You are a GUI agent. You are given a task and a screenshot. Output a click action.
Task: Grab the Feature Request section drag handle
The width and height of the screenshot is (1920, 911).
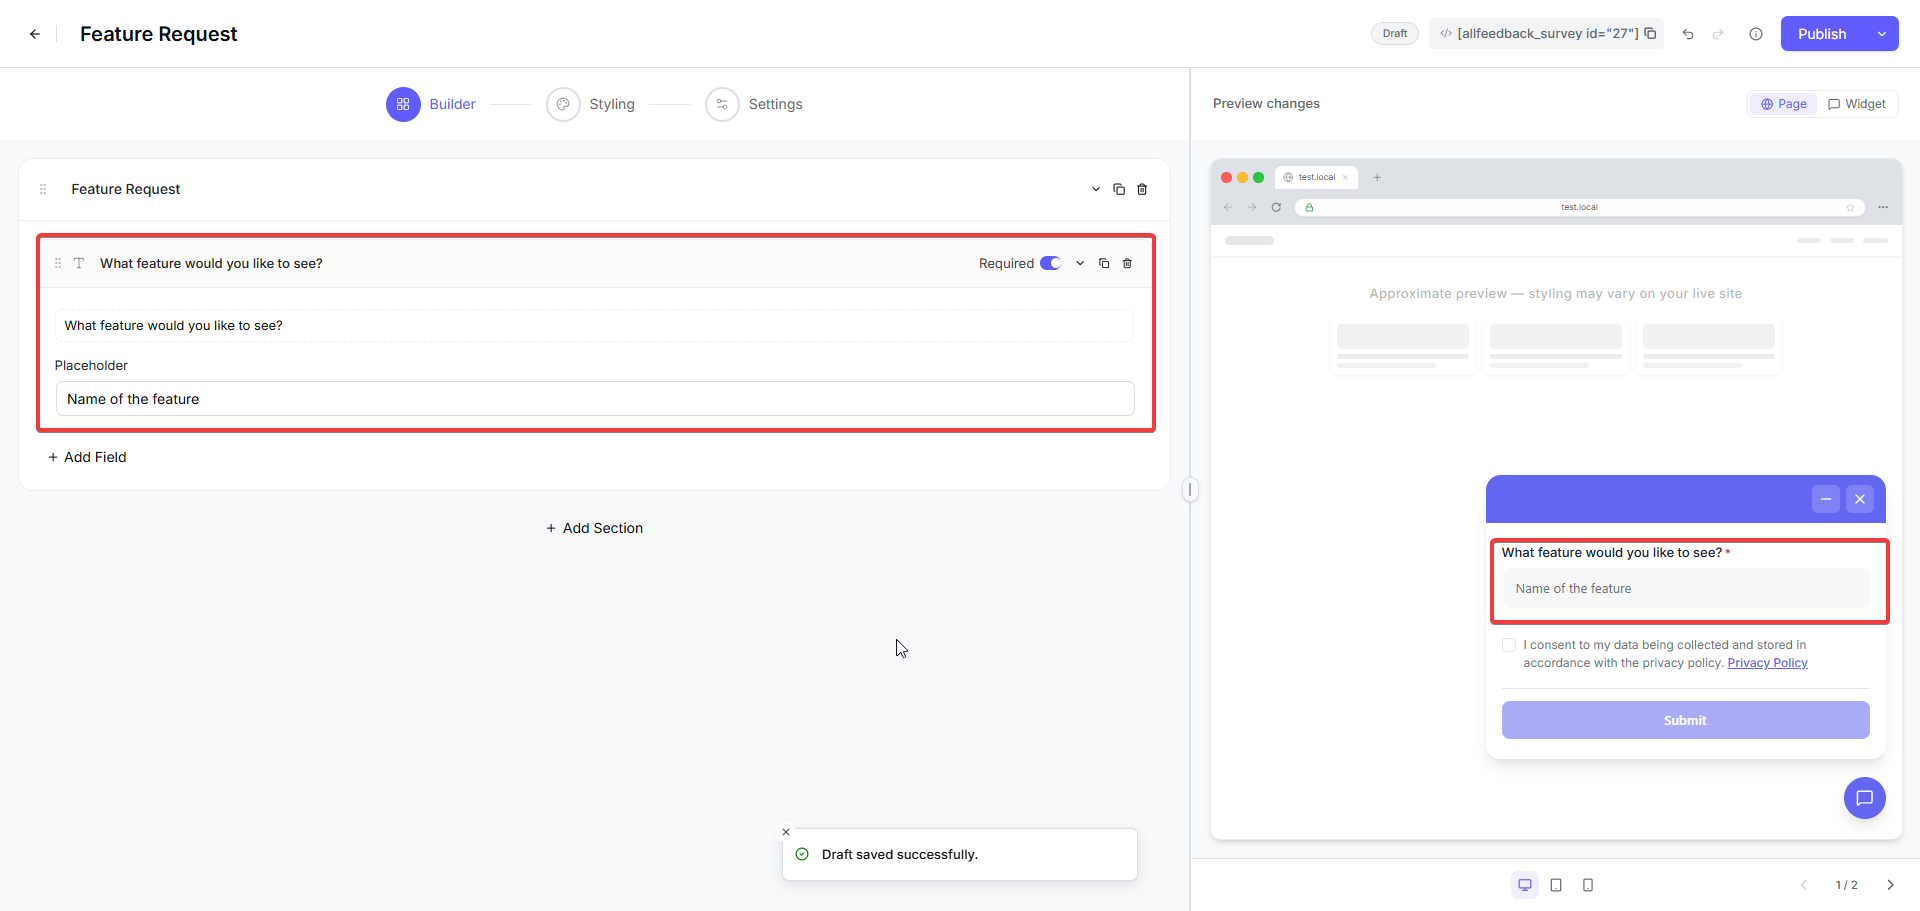coord(43,189)
